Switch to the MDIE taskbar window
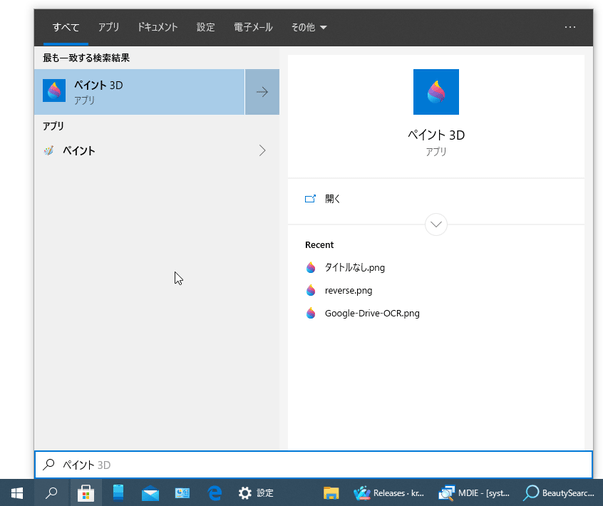The height and width of the screenshot is (506, 603). click(x=474, y=493)
